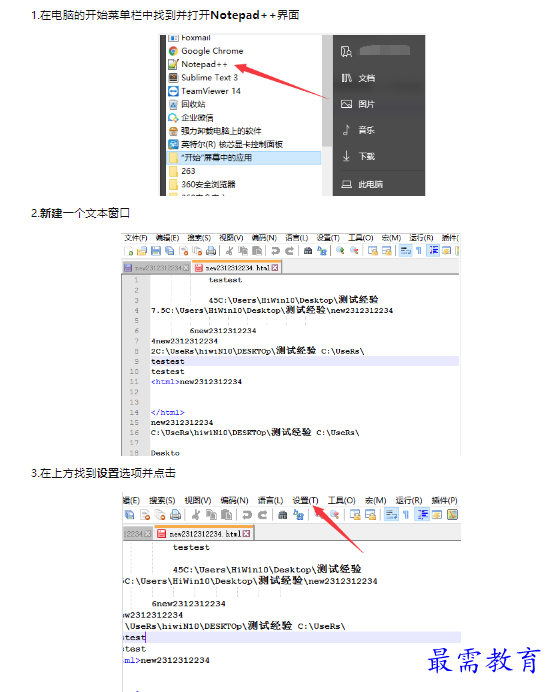Expand the 360安全浏览器 folder

[202, 184]
